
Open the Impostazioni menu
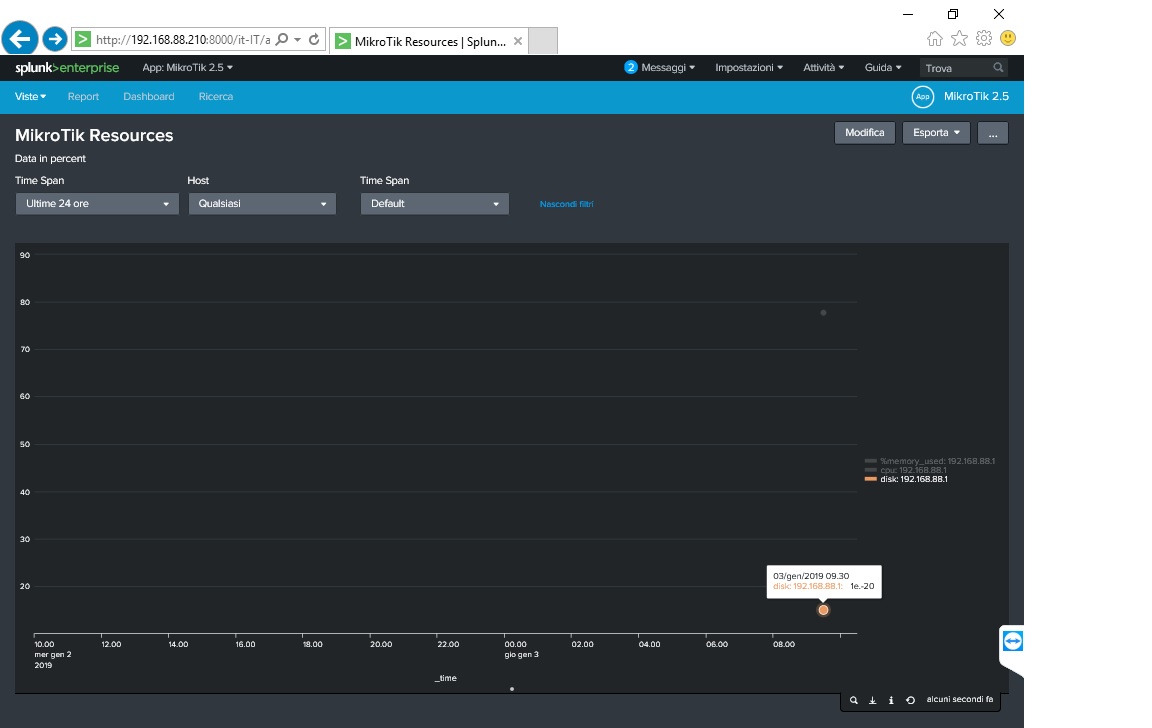pyautogui.click(x=749, y=68)
